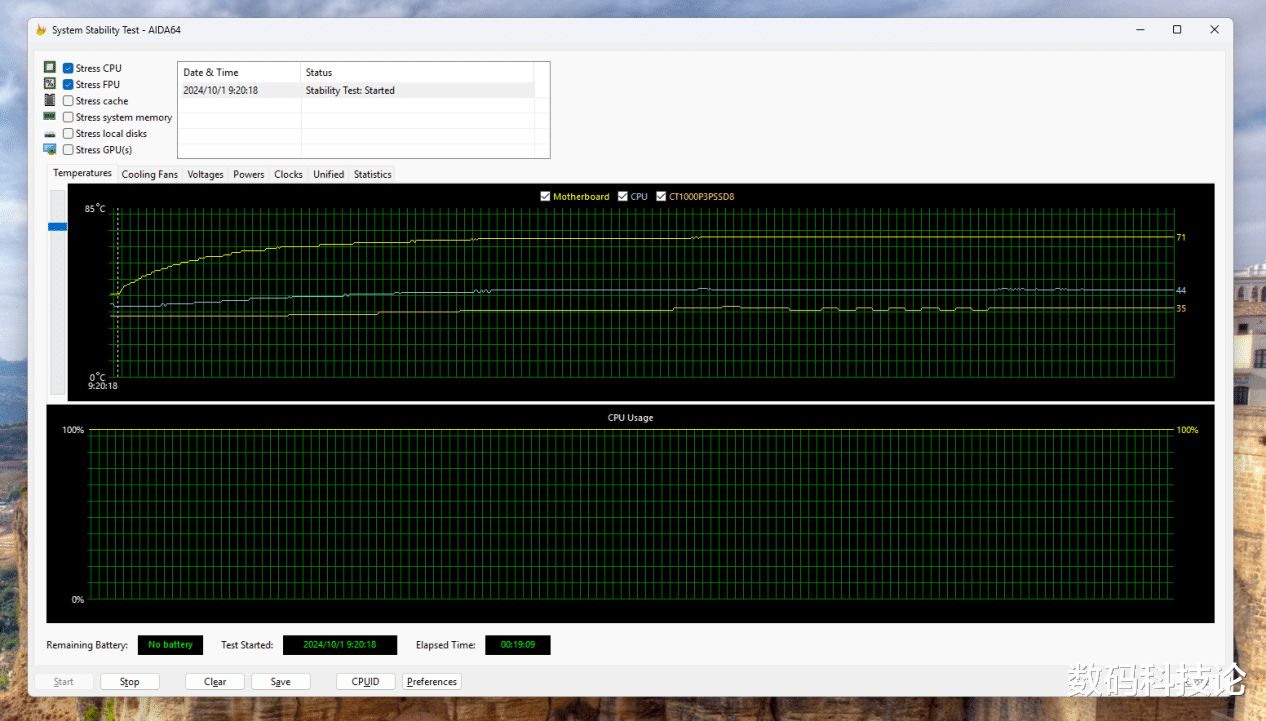1266x721 pixels.
Task: Save the stability test results
Action: point(281,682)
